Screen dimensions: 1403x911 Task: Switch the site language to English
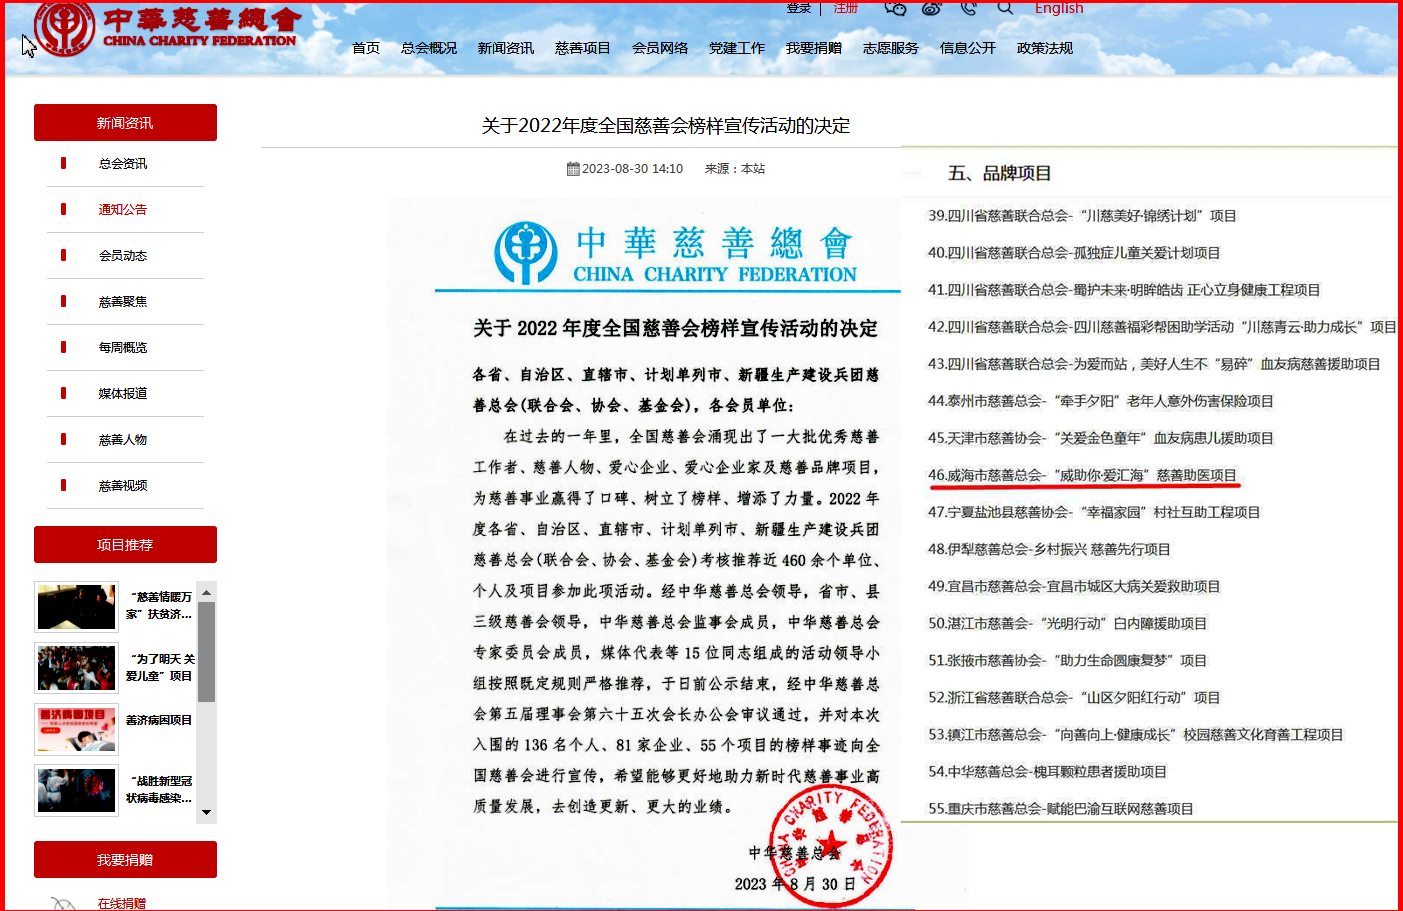pos(1059,8)
